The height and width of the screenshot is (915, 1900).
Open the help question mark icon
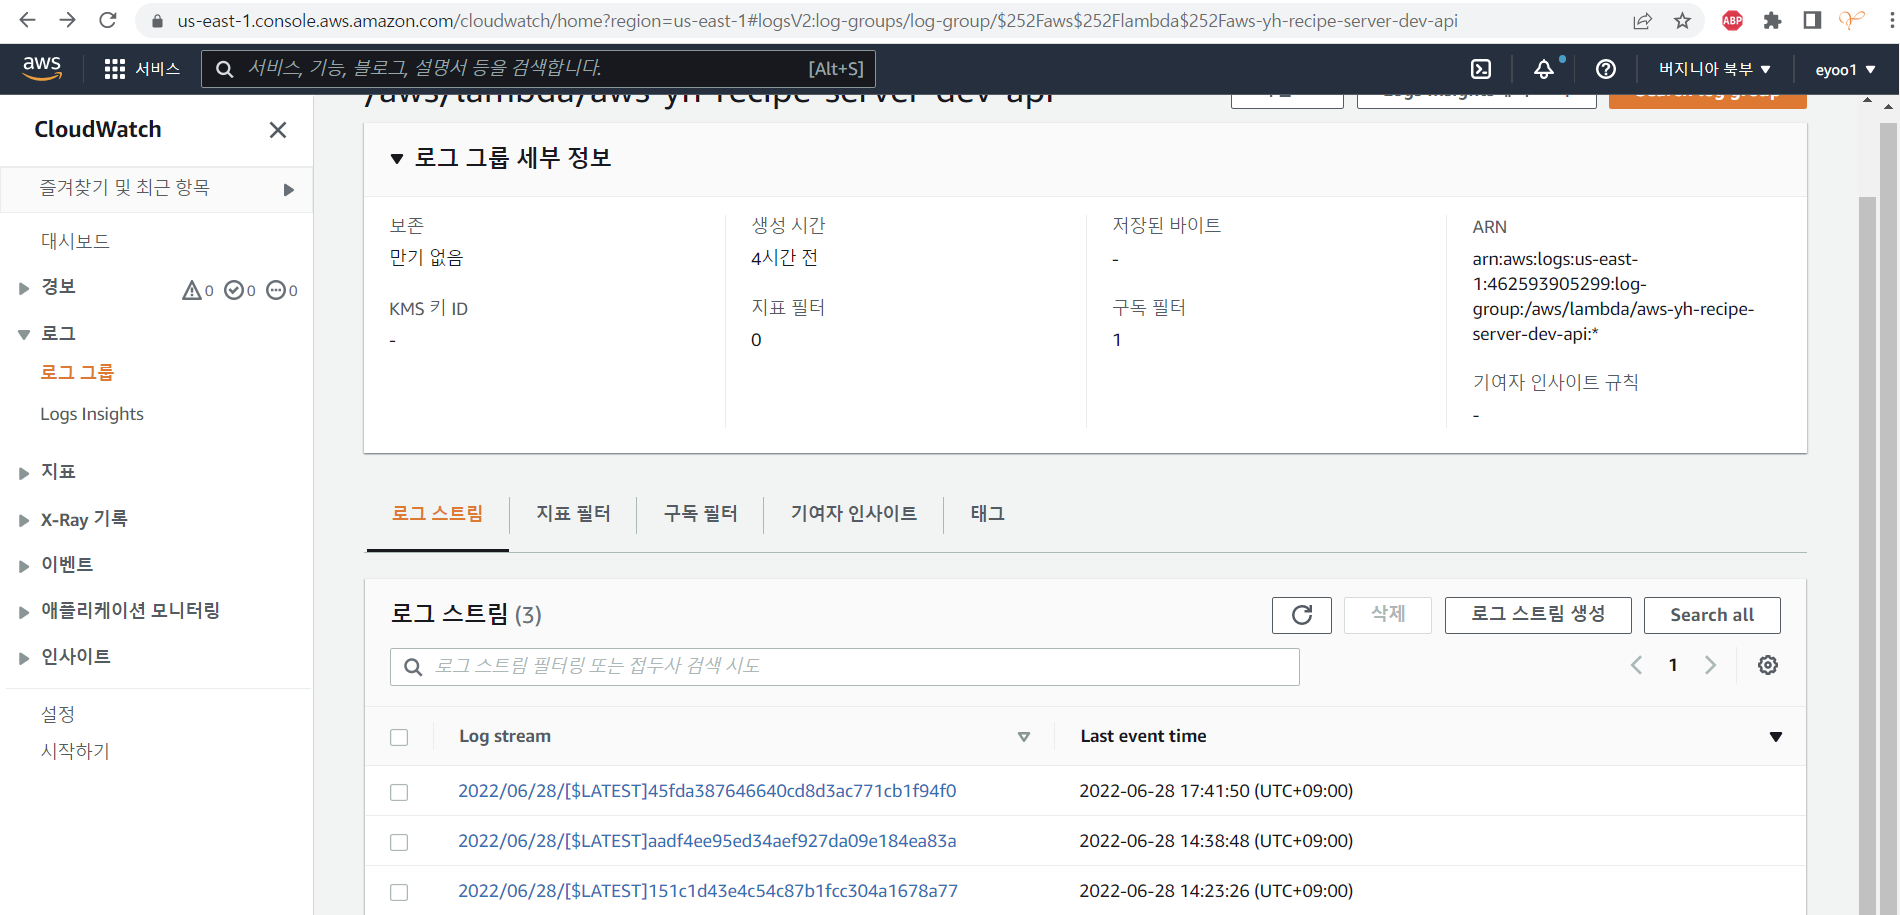click(1606, 69)
